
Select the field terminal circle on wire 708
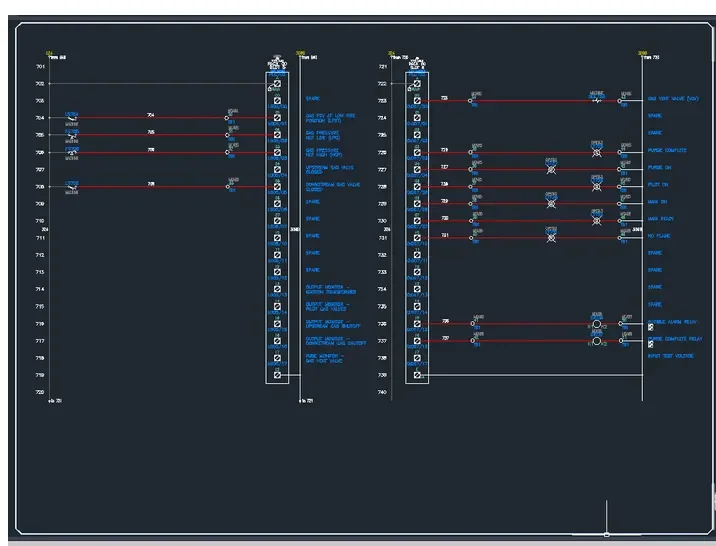(227, 187)
